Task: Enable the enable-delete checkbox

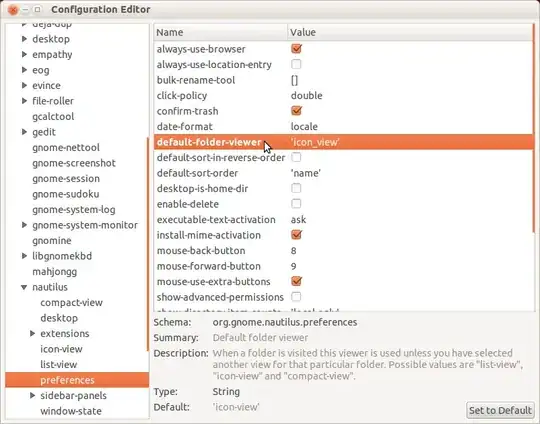Action: (296, 204)
